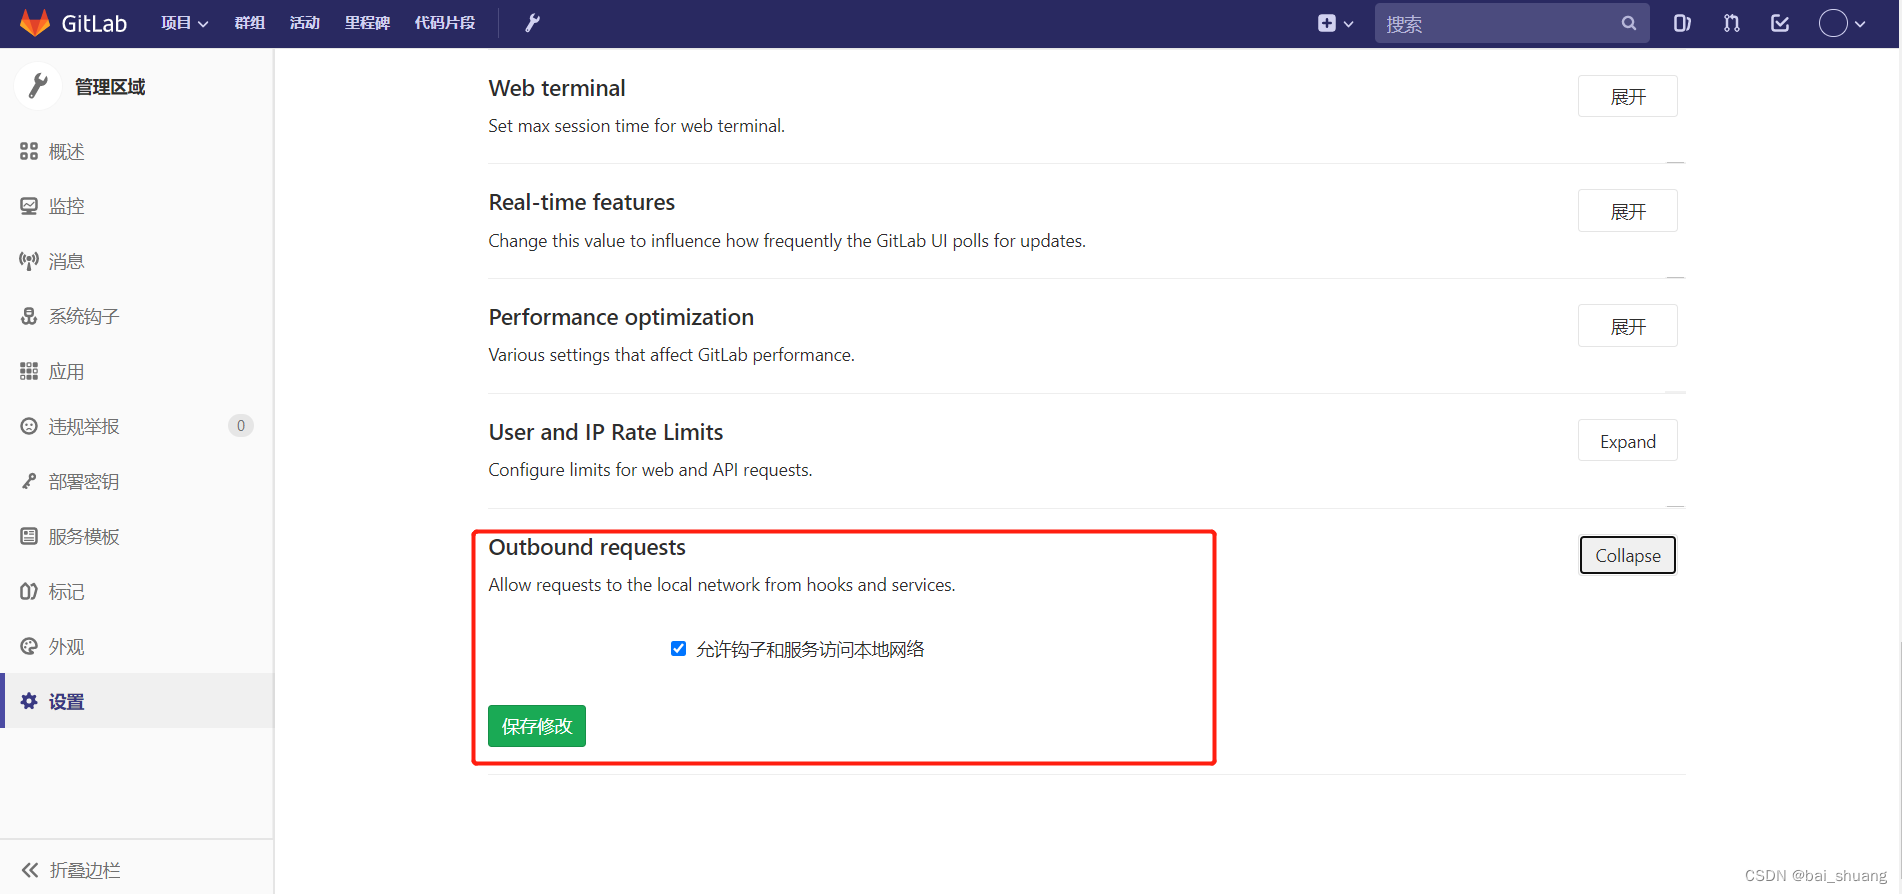Click the 违规举报 count badge 0
The height and width of the screenshot is (894, 1902).
click(x=240, y=426)
